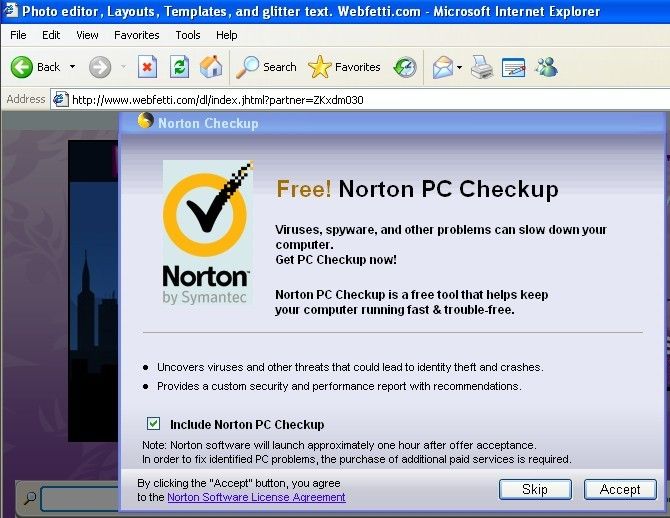This screenshot has height=518, width=670.
Task: Open the File menu
Action: (x=18, y=35)
